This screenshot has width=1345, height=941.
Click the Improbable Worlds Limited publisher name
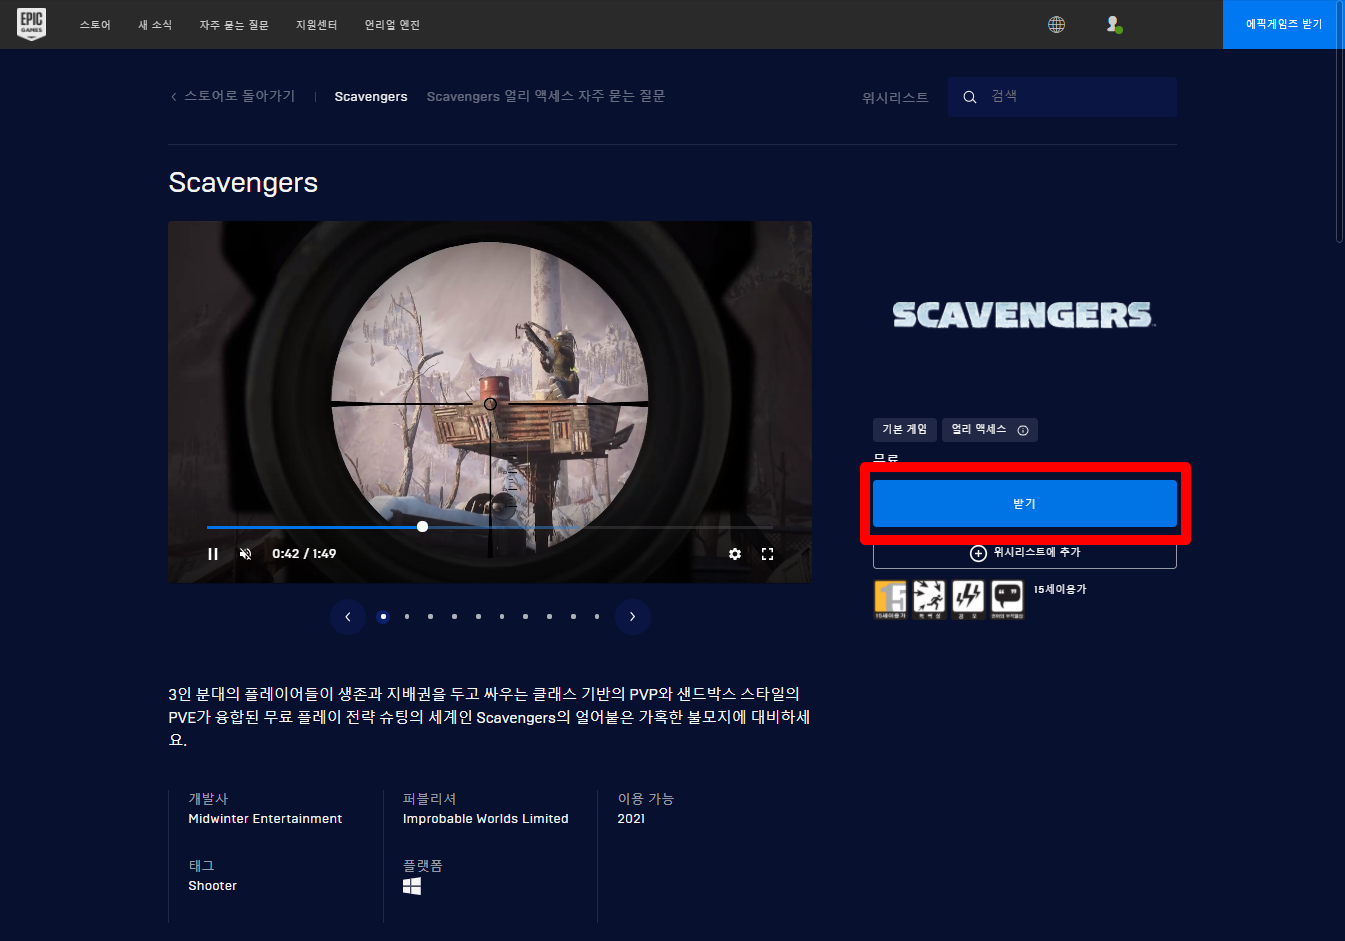486,819
